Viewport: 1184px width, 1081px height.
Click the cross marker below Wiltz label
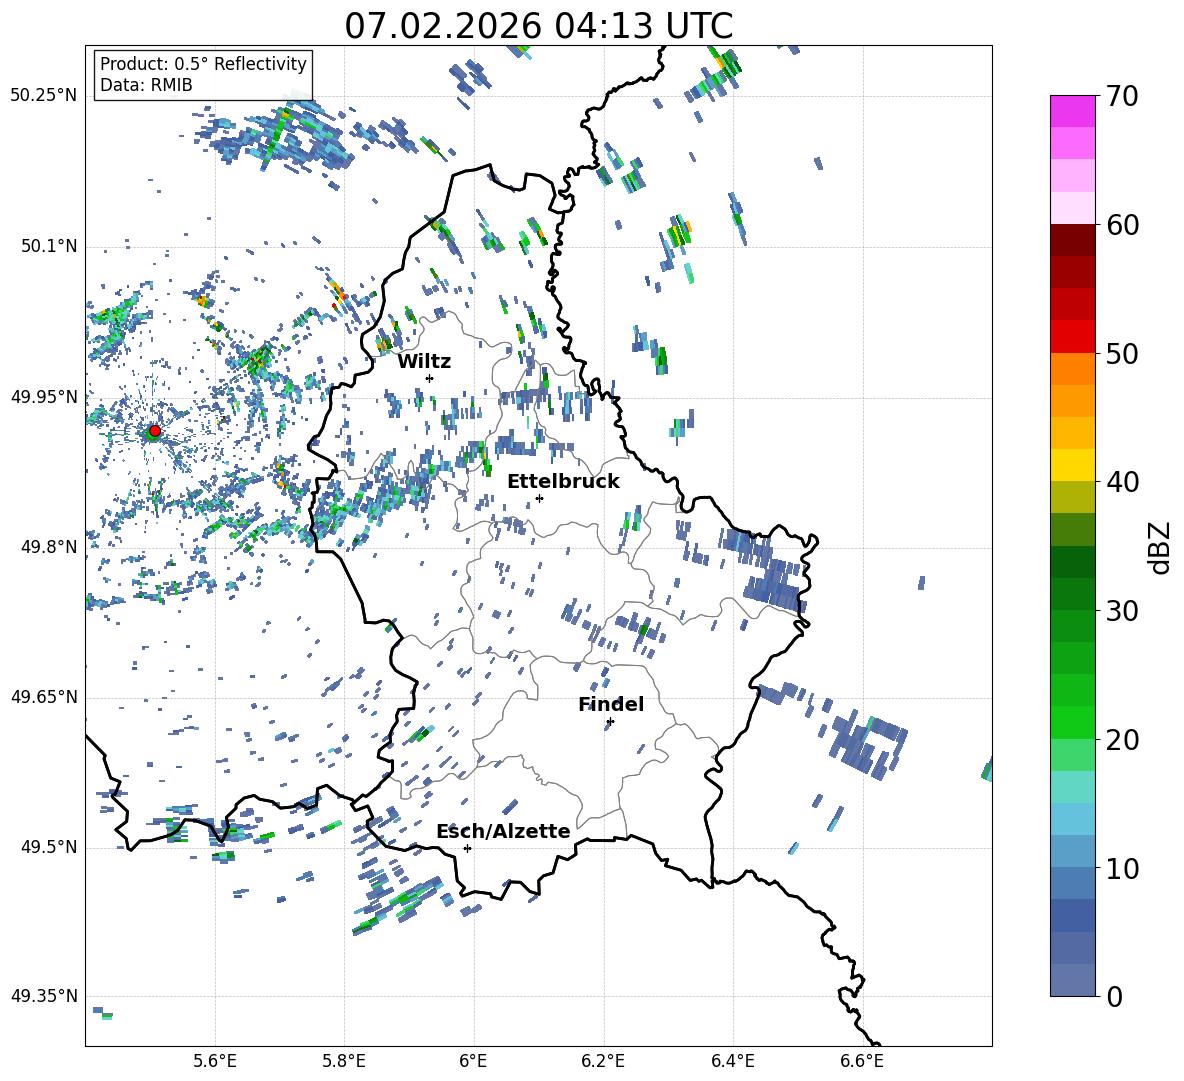[x=429, y=378]
